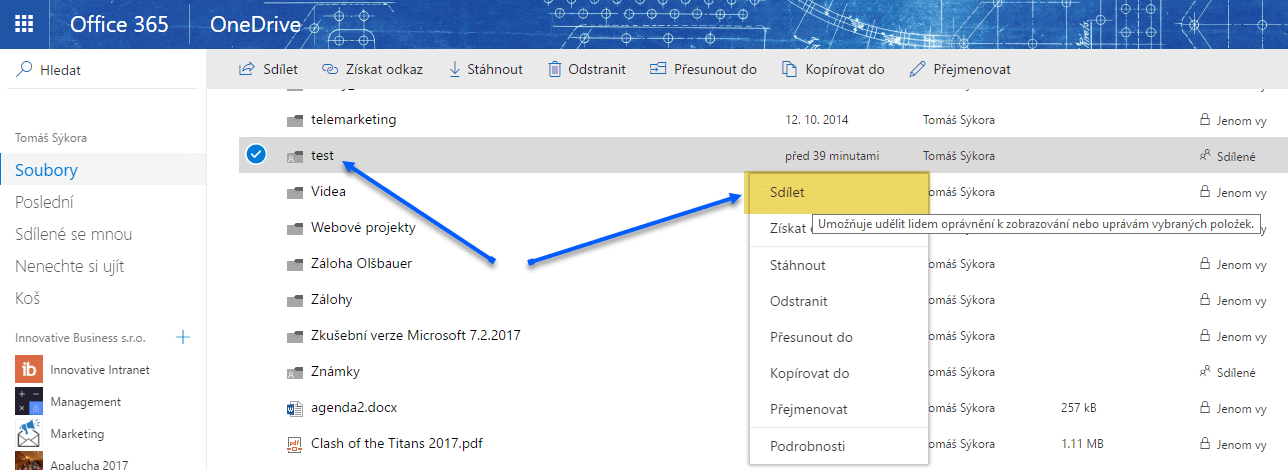Open OneDrive home from header

[x=255, y=24]
